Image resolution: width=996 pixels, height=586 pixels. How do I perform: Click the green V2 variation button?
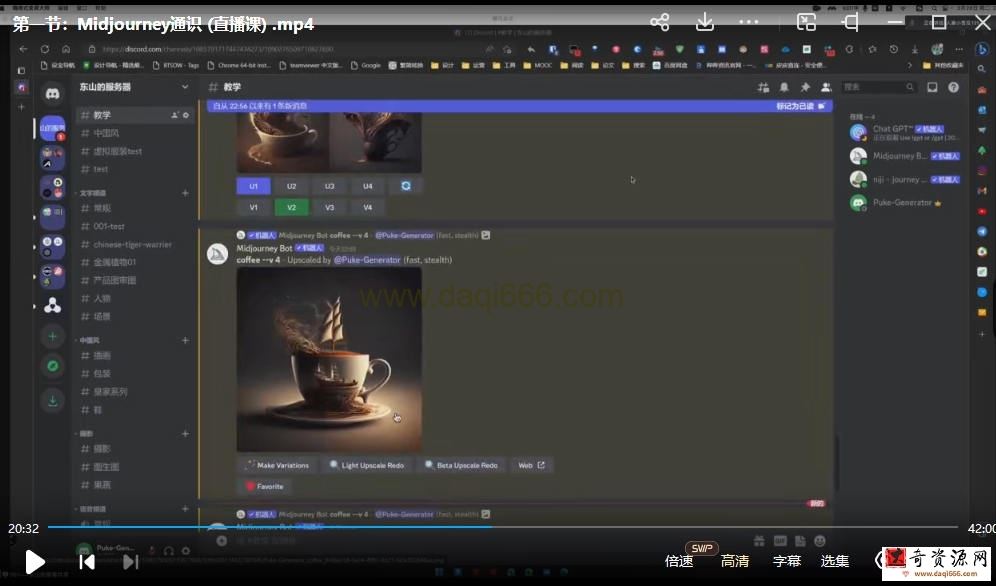pos(292,207)
